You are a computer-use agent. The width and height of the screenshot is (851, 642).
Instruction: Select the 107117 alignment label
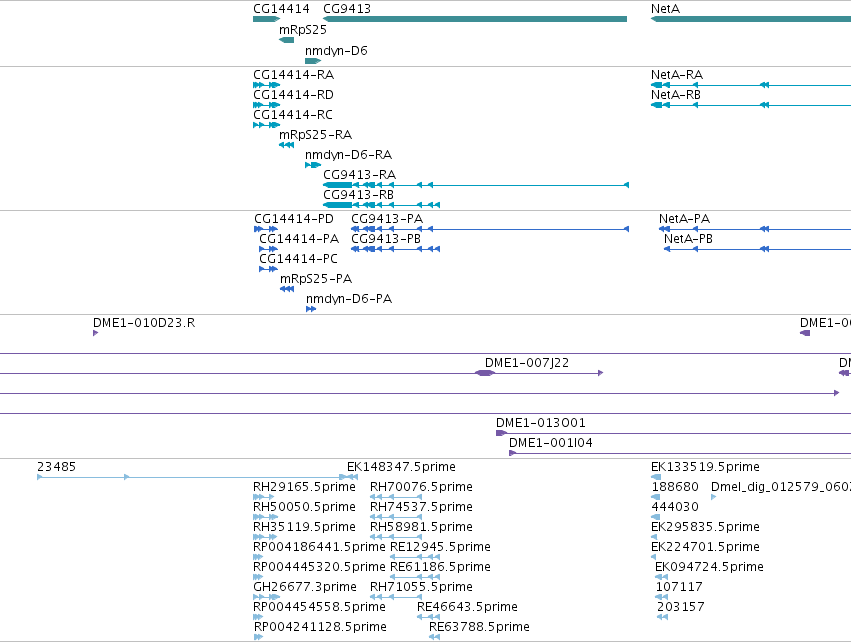679,587
